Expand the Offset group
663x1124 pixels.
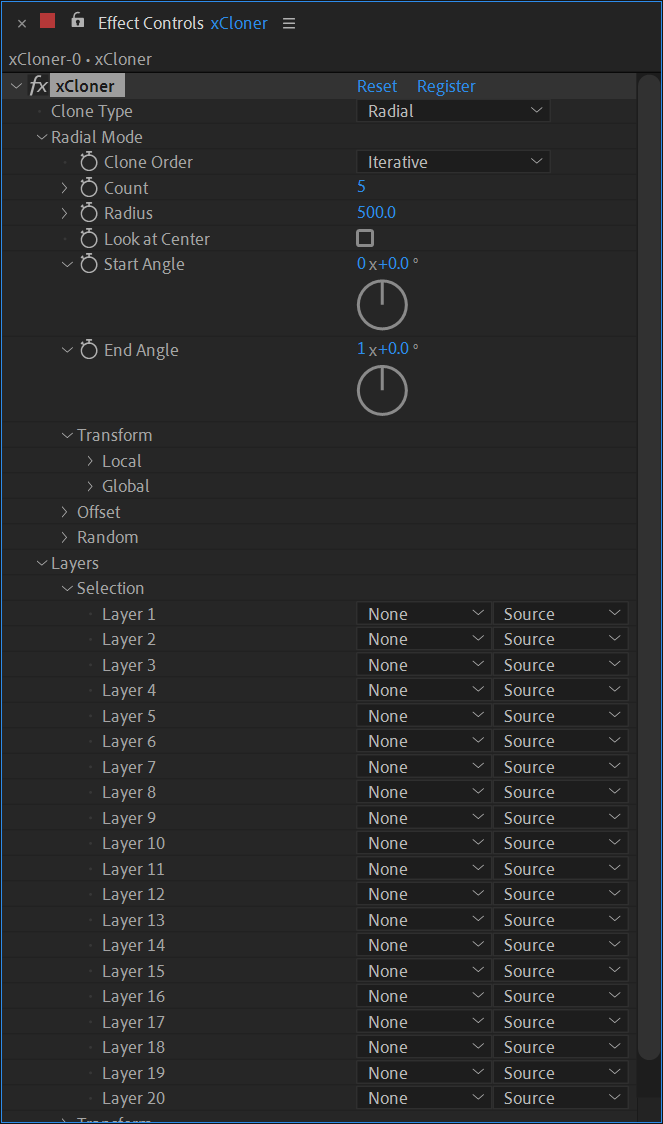click(65, 512)
